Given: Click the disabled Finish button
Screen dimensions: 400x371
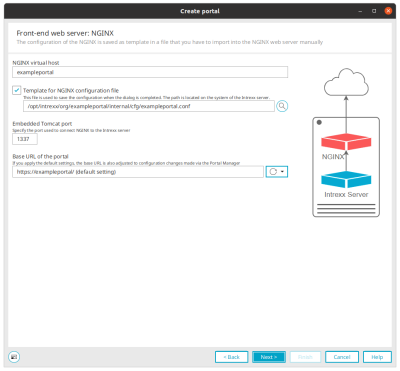Looking at the screenshot, I should coord(305,357).
